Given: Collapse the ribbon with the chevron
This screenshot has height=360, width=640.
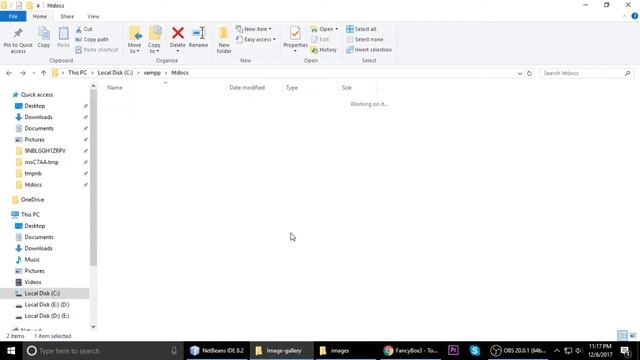Looking at the screenshot, I should (624, 16).
